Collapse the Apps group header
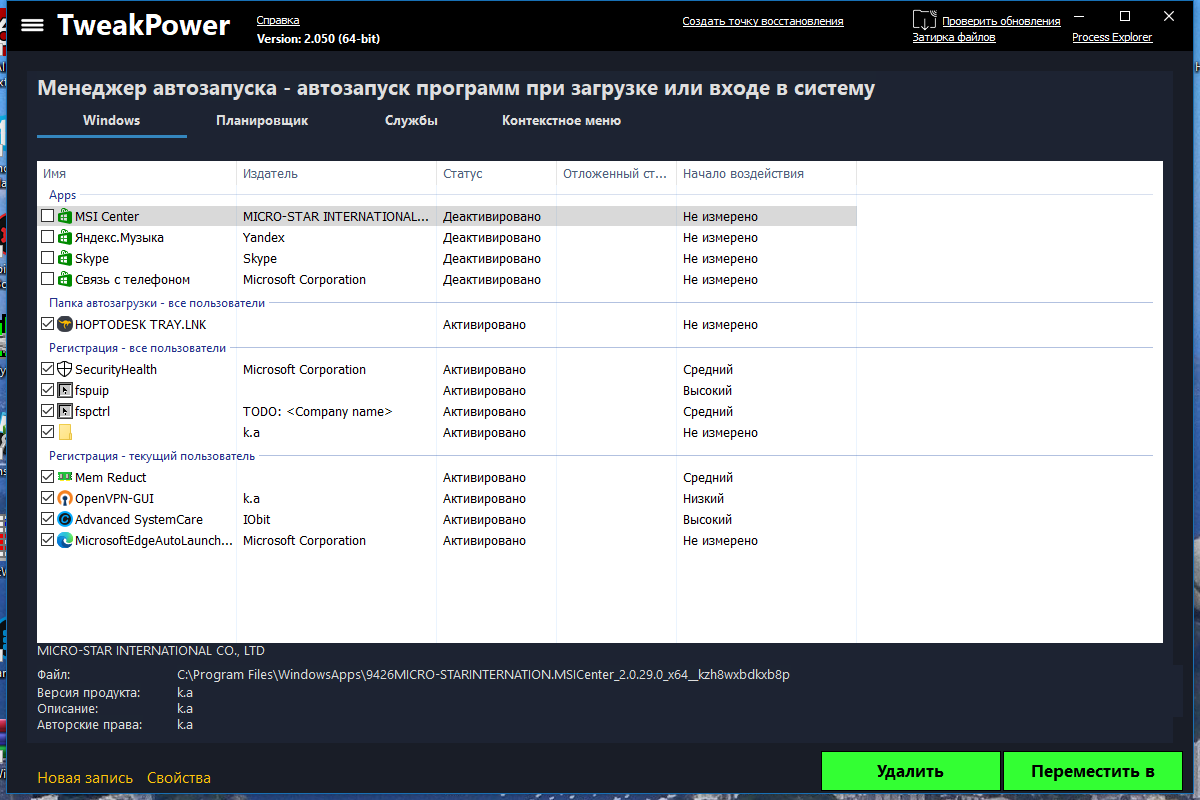1200x800 pixels. point(62,195)
